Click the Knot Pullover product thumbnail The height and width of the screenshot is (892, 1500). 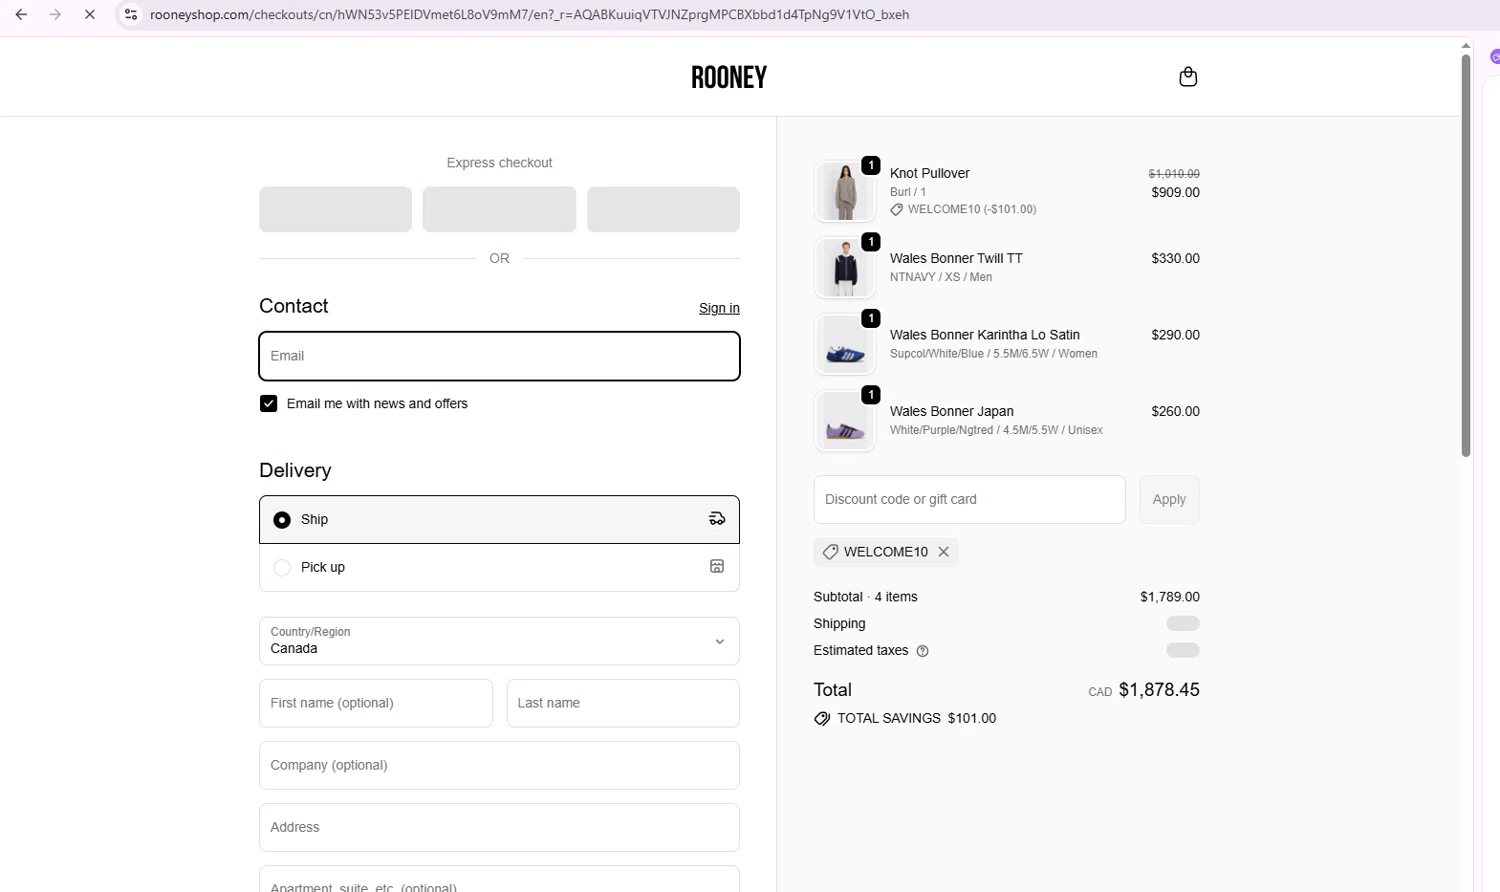pos(845,191)
